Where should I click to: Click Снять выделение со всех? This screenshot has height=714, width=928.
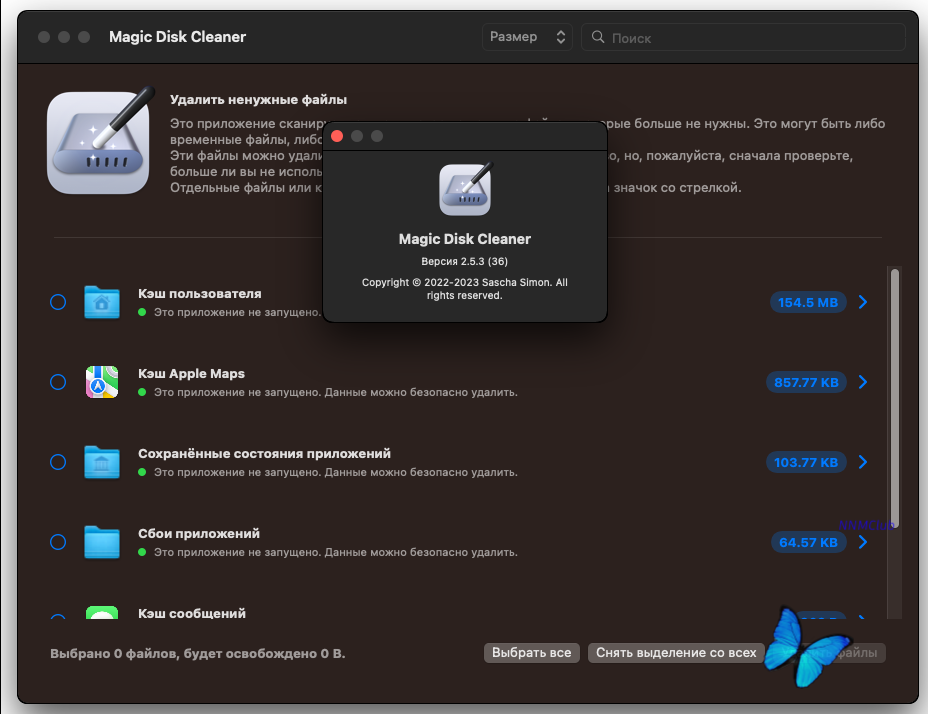676,652
